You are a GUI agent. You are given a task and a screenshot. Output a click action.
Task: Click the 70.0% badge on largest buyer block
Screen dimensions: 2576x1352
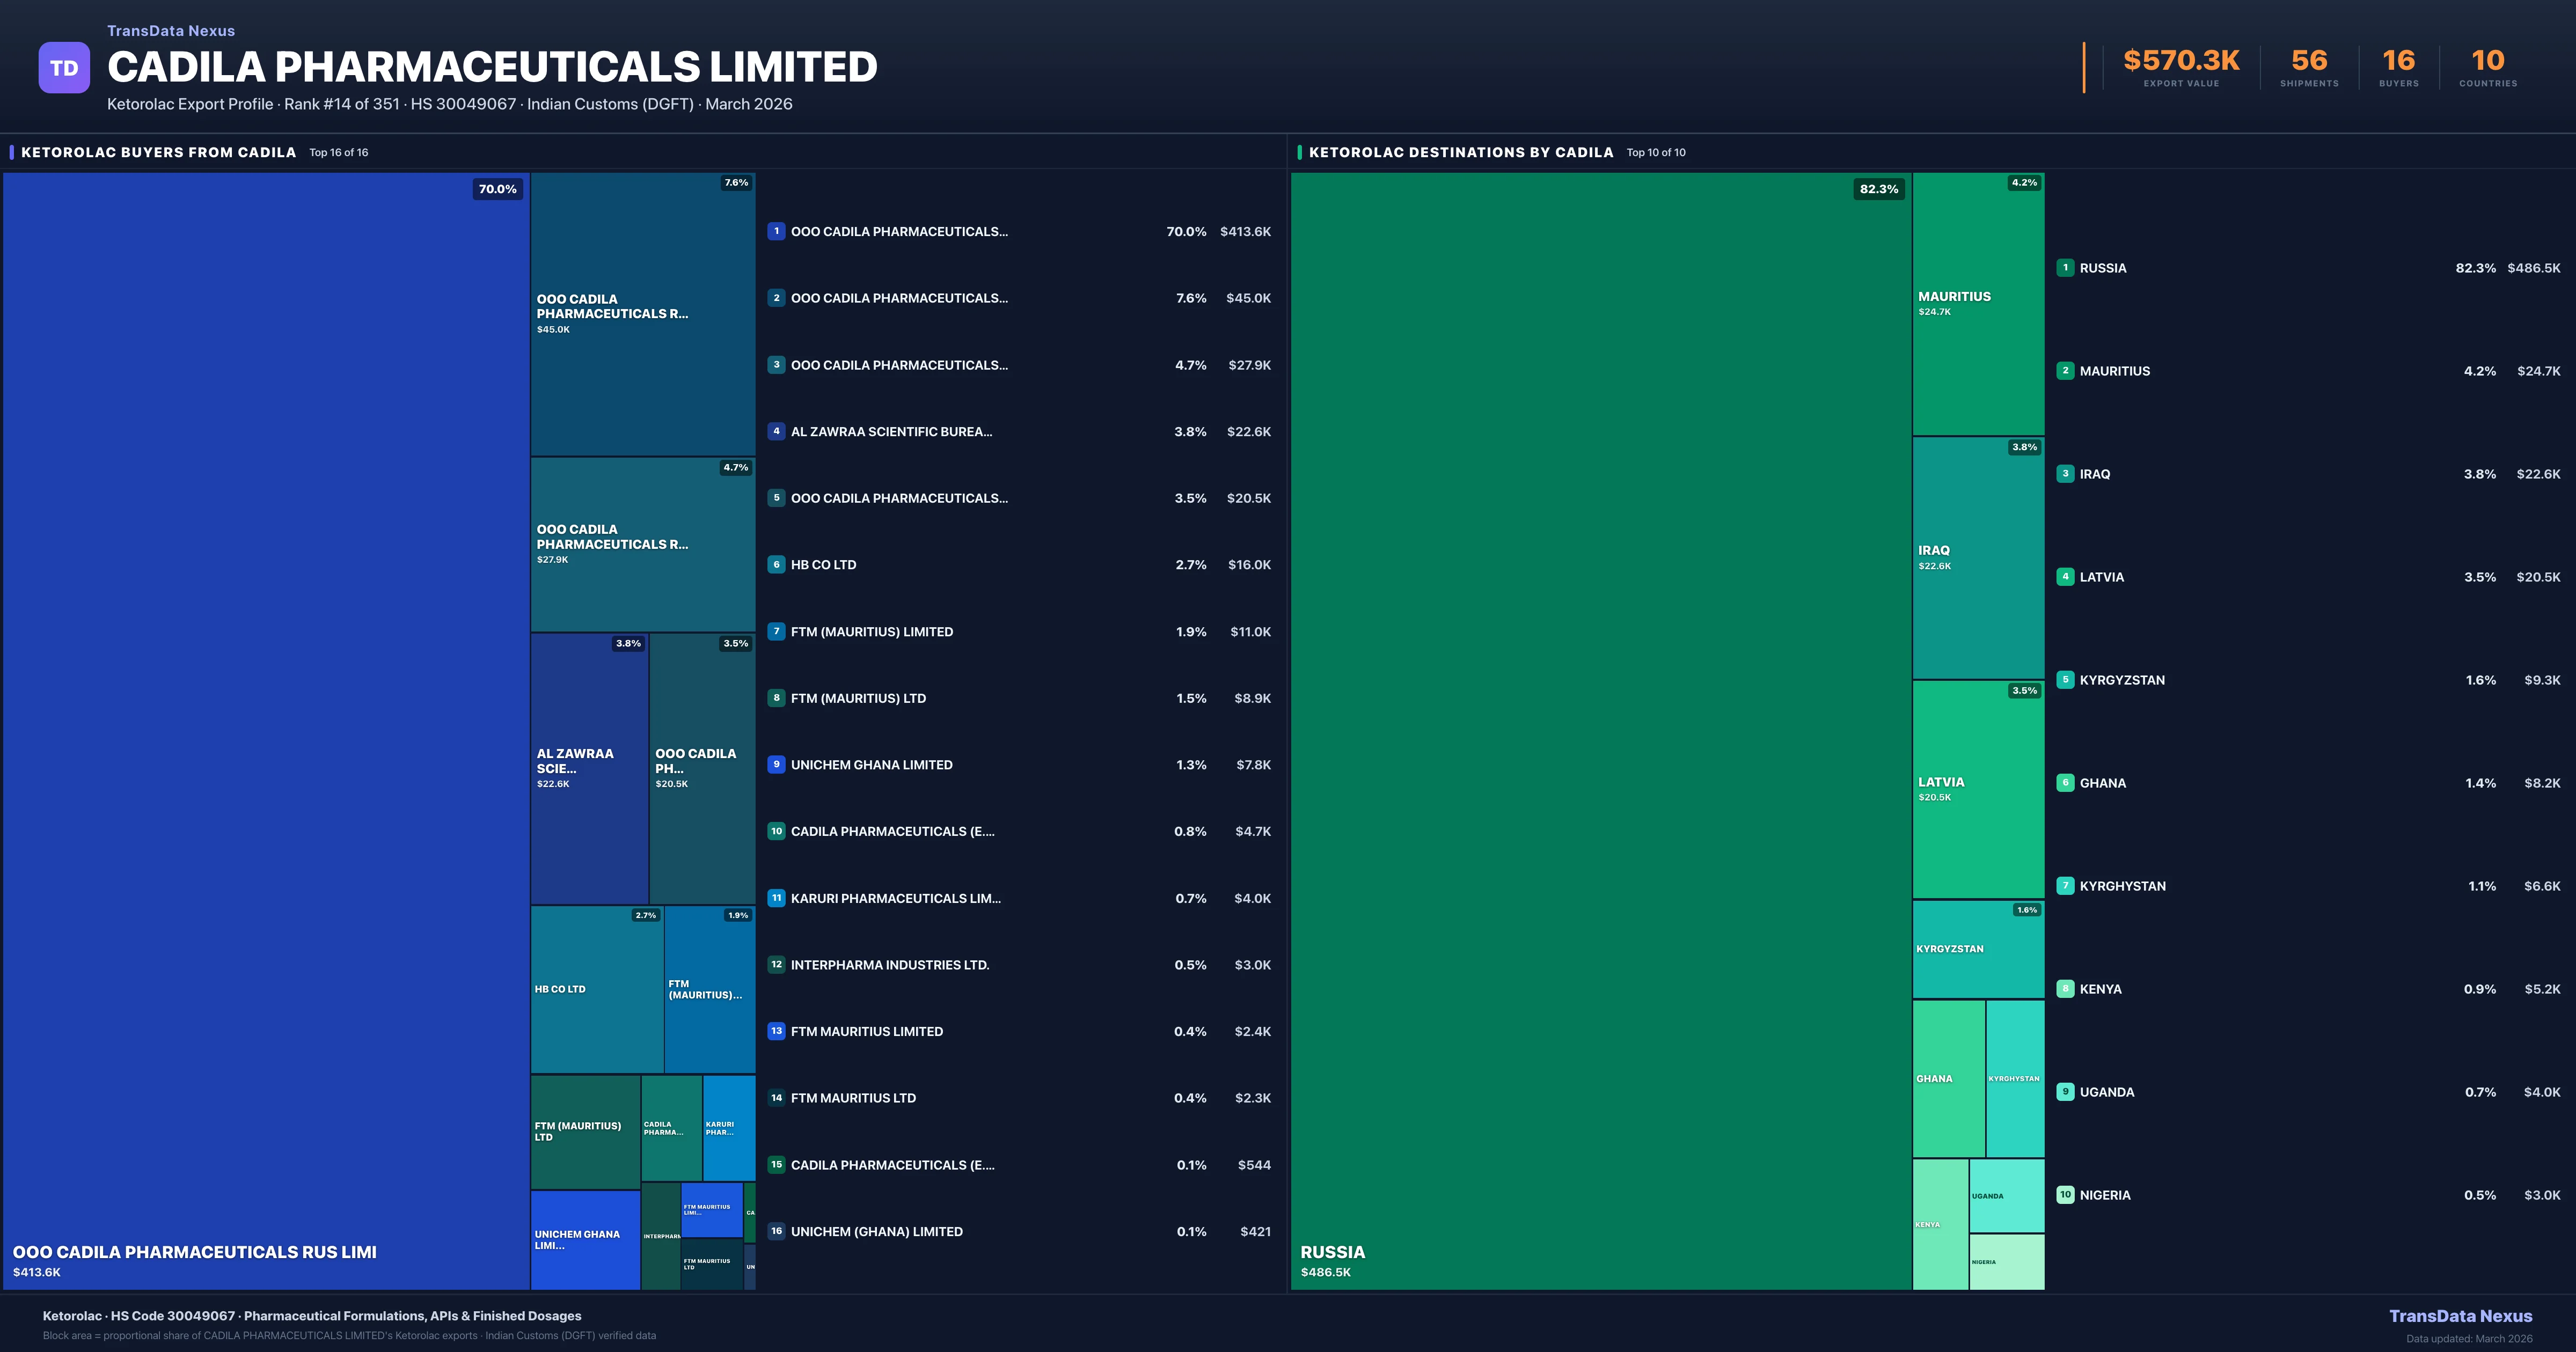pos(497,189)
